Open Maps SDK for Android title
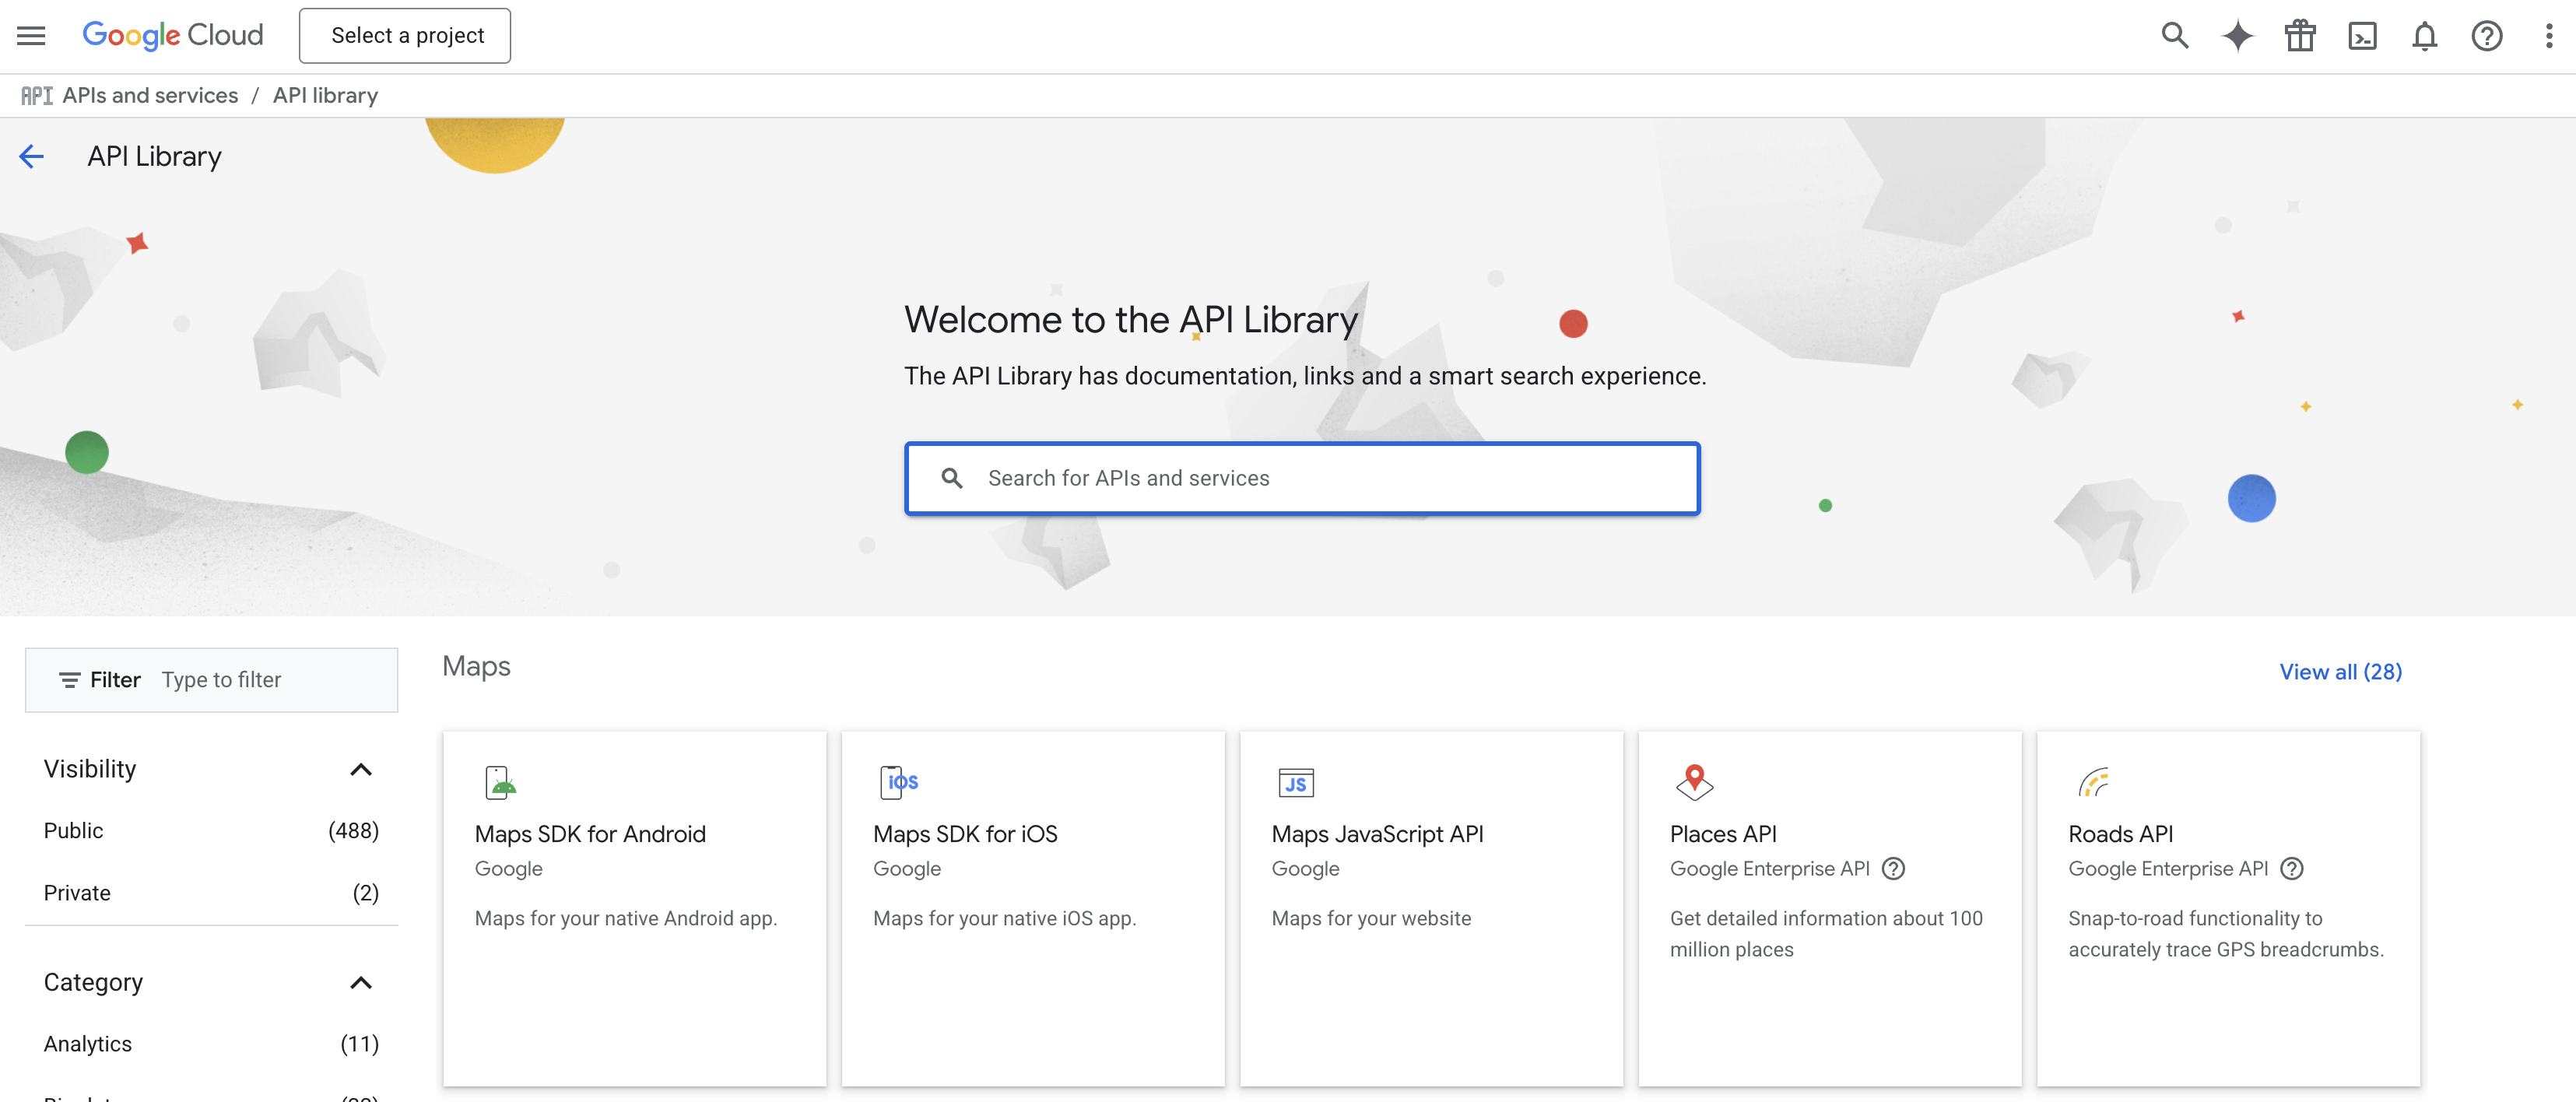Screen dimensions: 2576x1102 [x=590, y=834]
